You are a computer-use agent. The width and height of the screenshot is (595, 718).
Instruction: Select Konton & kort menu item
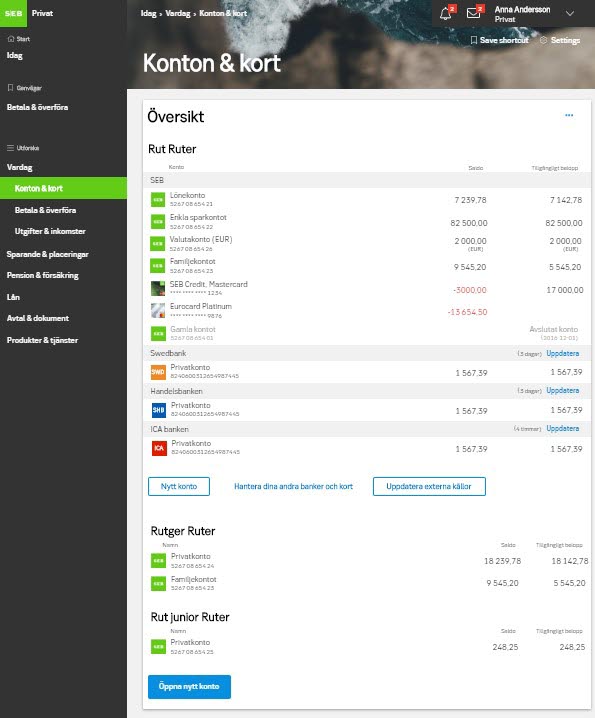pyautogui.click(x=63, y=188)
